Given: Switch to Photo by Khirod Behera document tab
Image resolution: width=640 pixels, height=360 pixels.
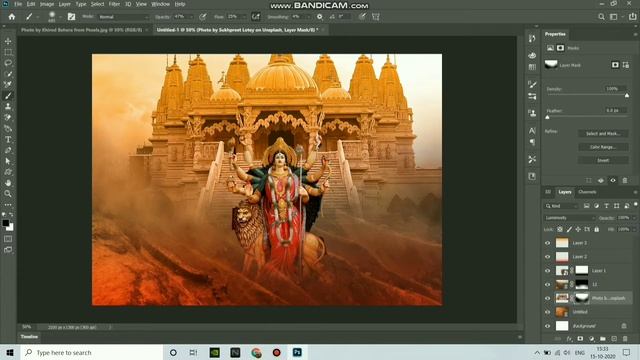Looking at the screenshot, I should pos(82,30).
